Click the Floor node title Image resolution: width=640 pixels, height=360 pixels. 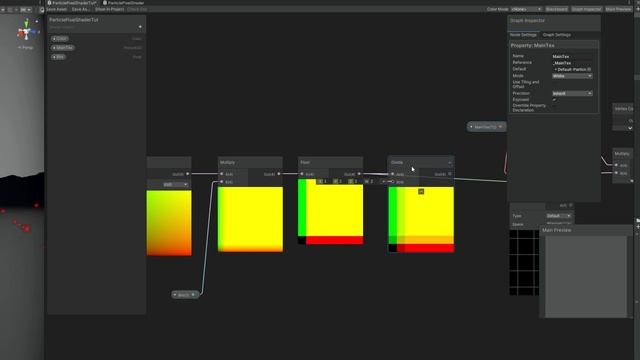305,162
